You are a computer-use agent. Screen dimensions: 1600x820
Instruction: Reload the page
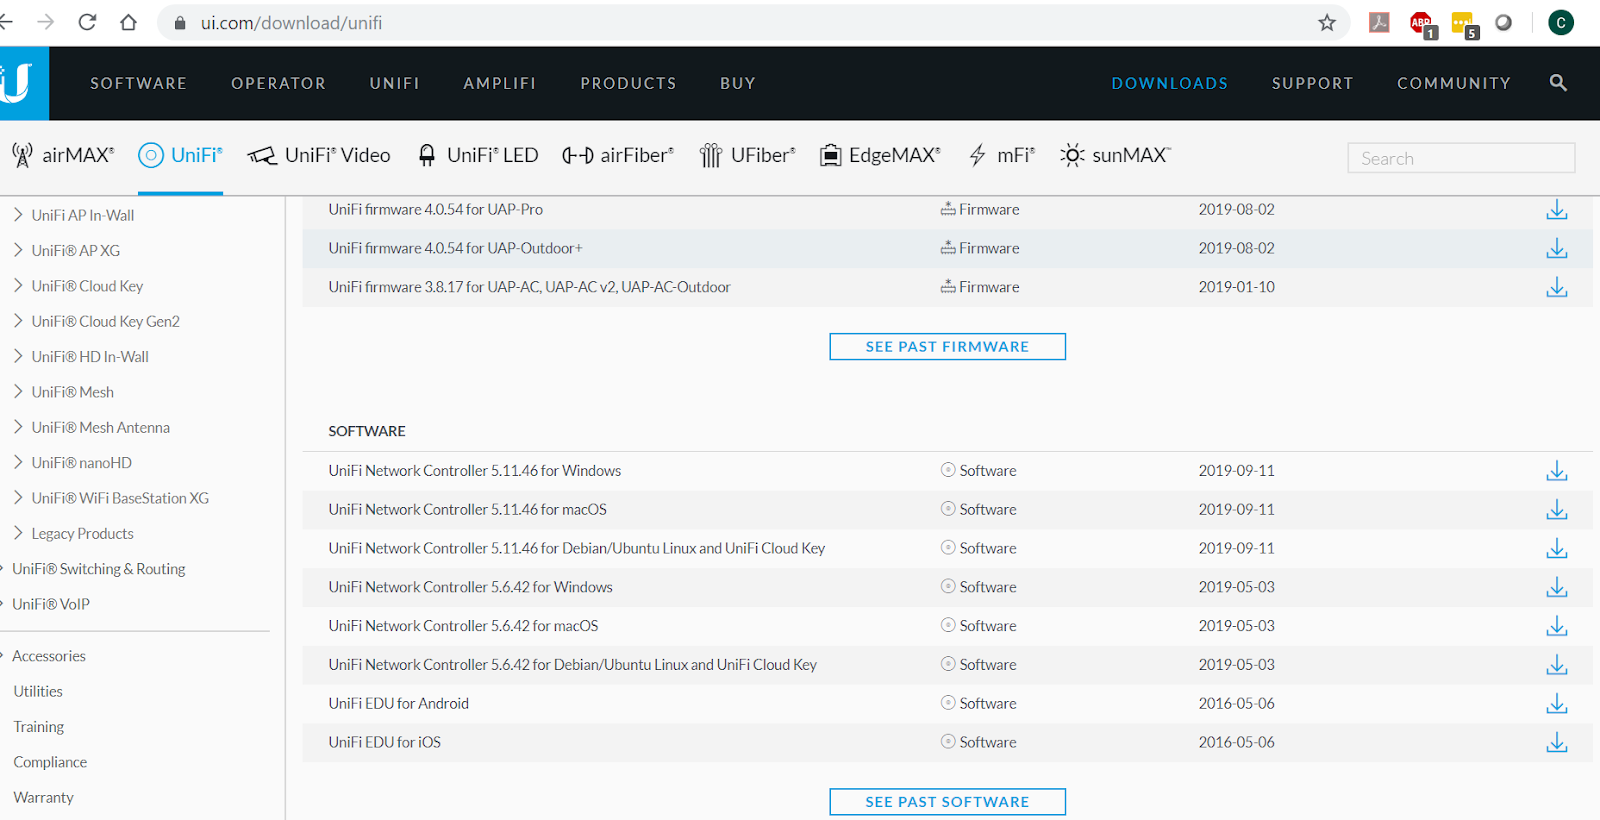(87, 22)
